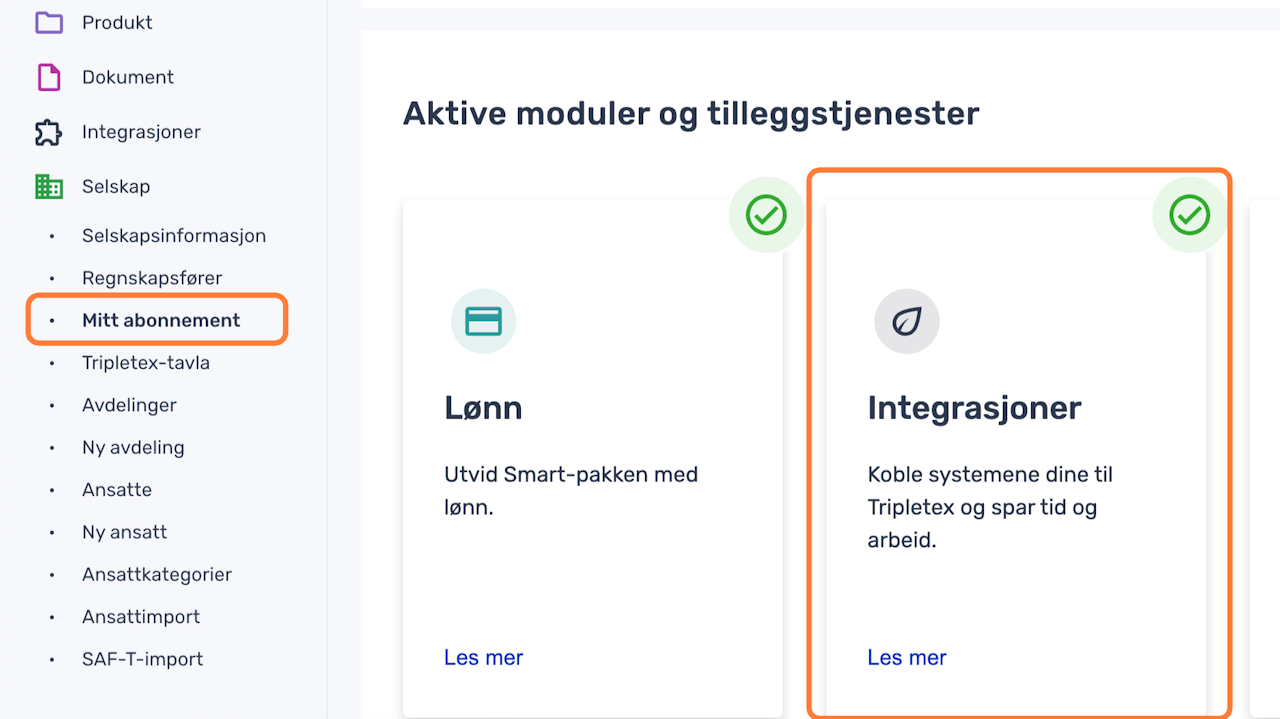
Task: Click green checkmark badge on Lønn card
Action: coord(766,214)
